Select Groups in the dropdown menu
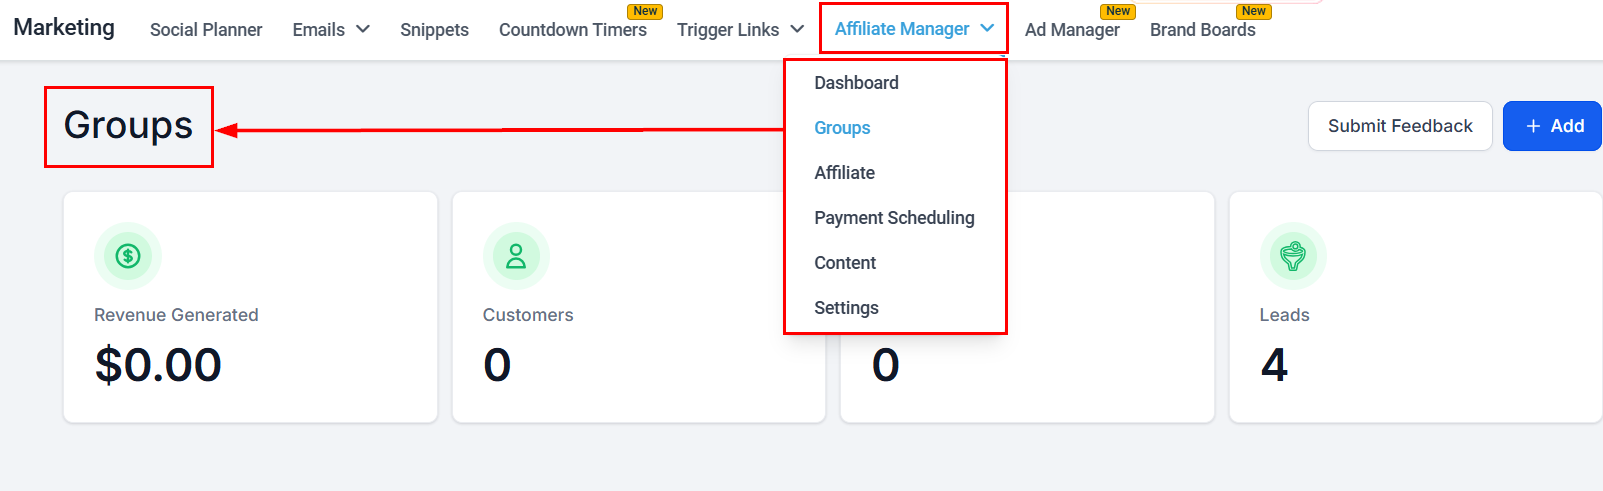 [x=842, y=128]
